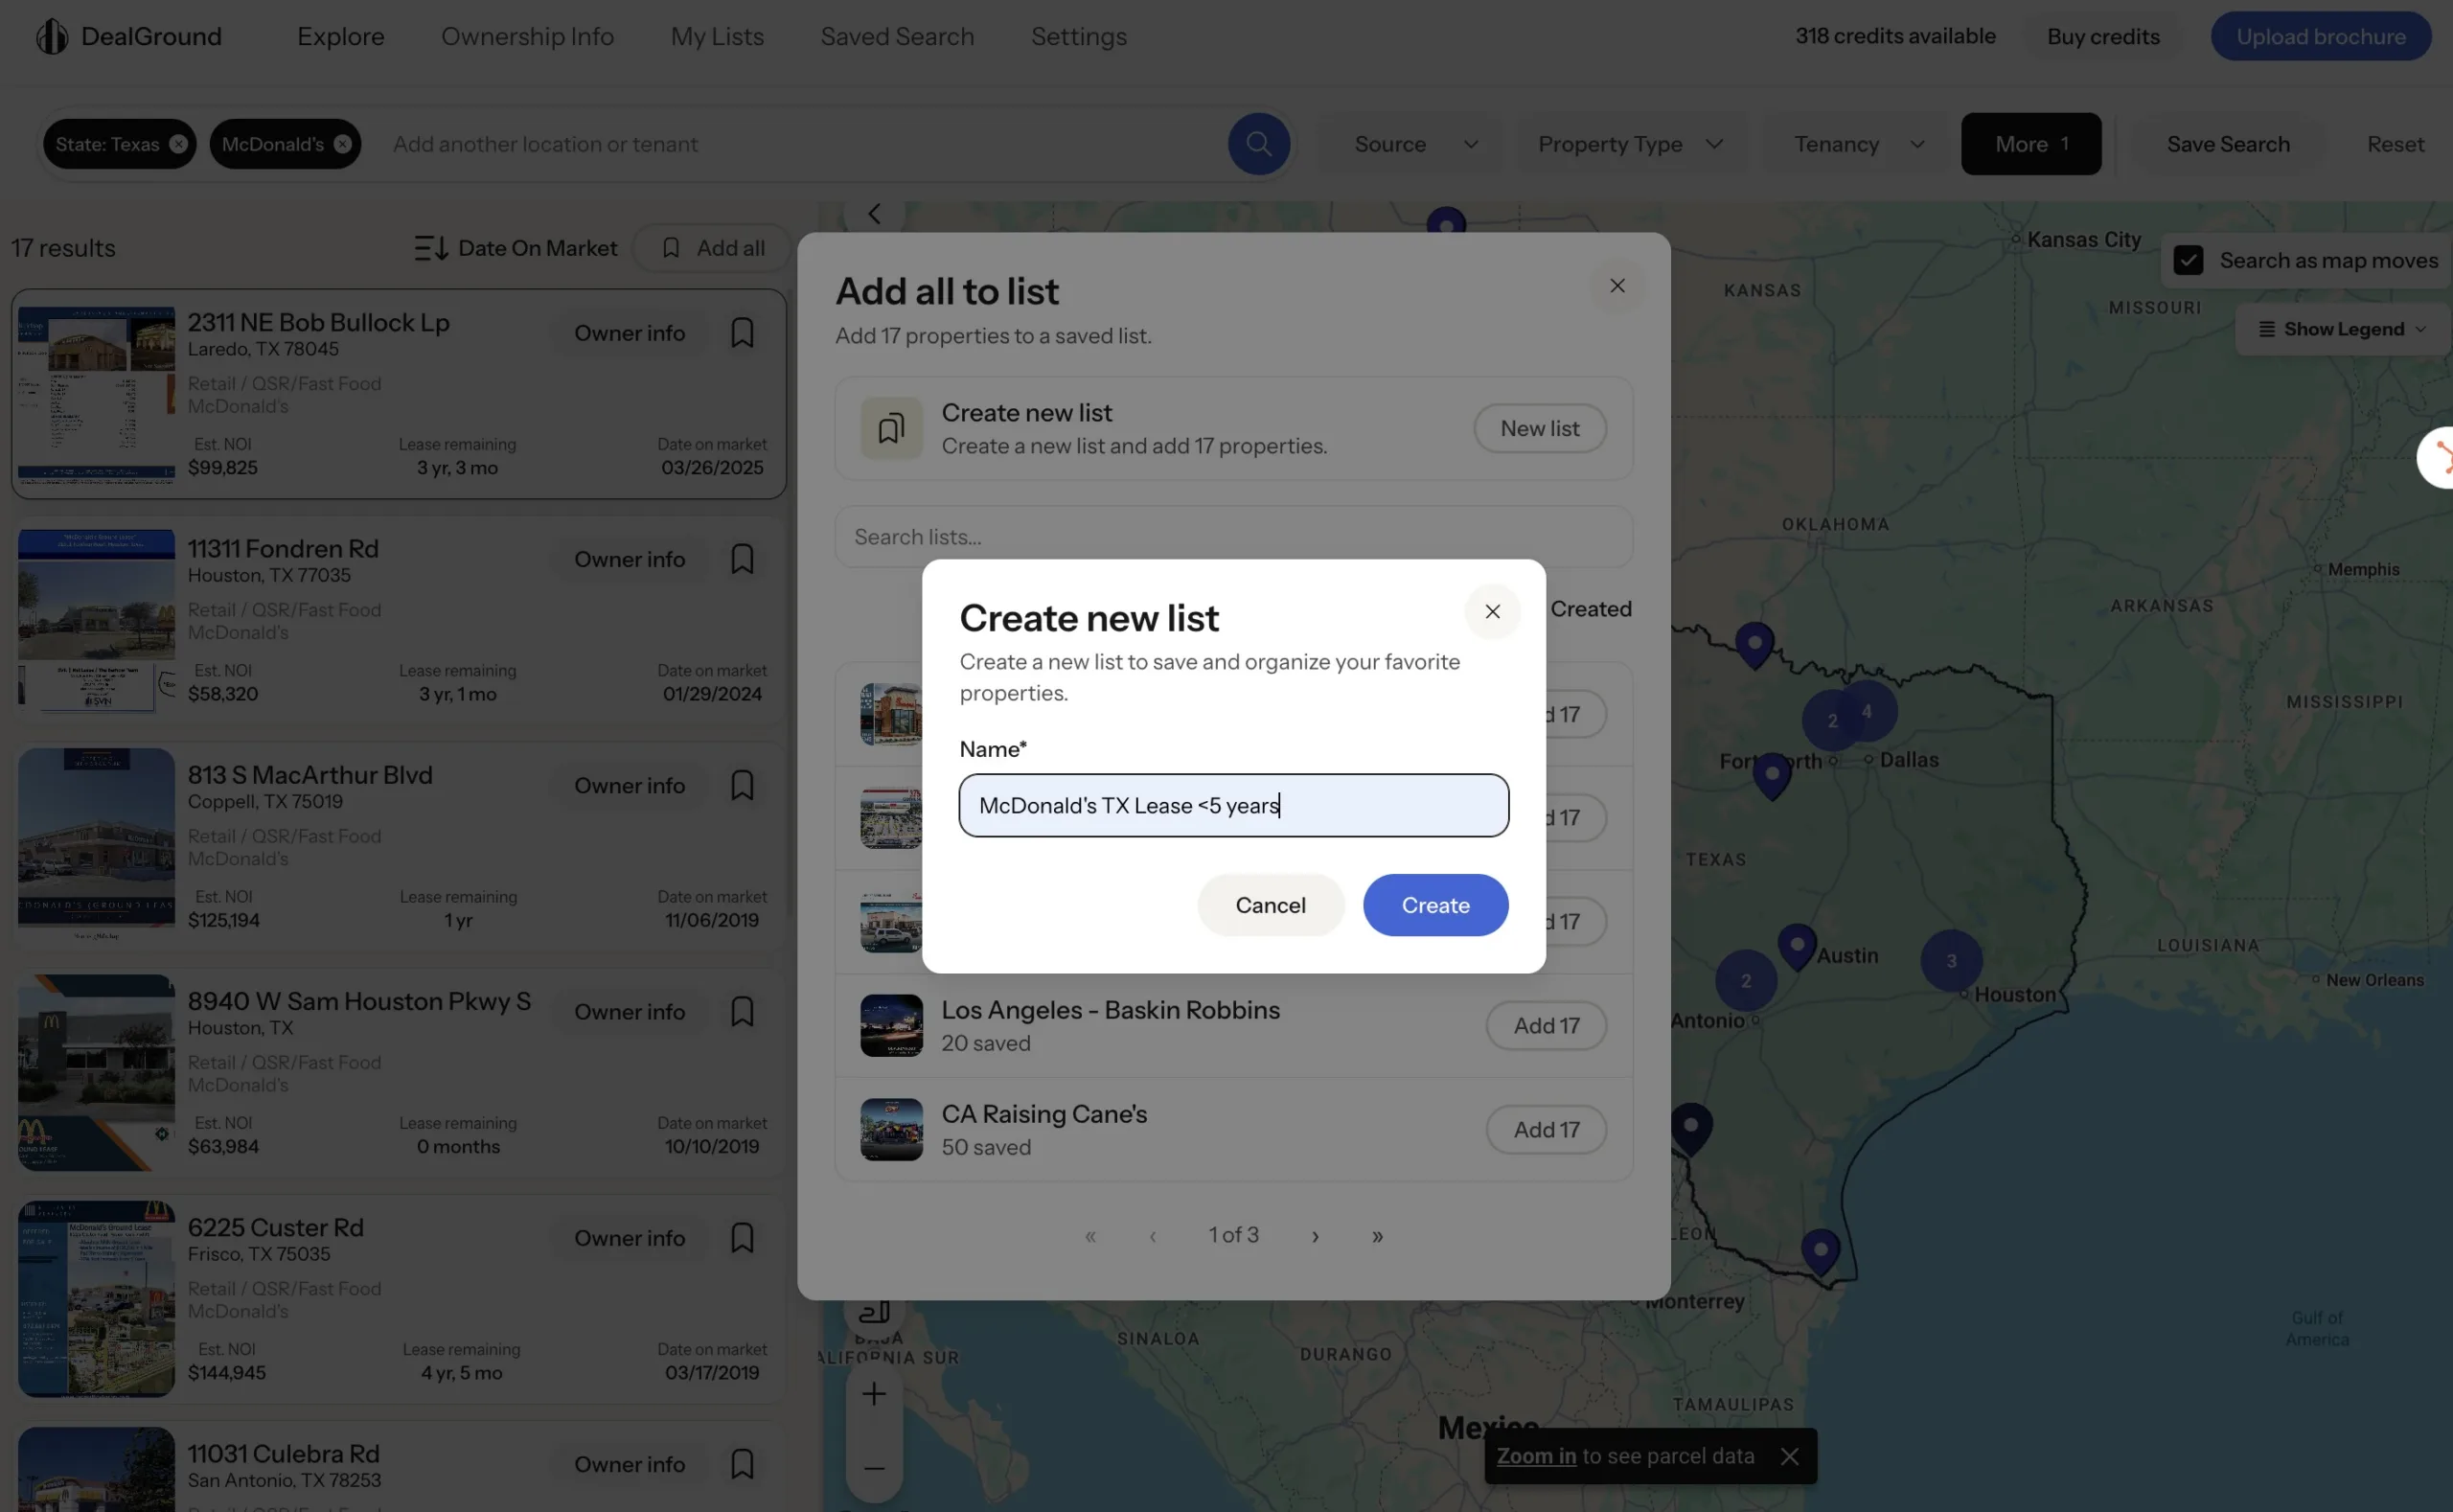Go to the My Lists tab

(x=716, y=37)
